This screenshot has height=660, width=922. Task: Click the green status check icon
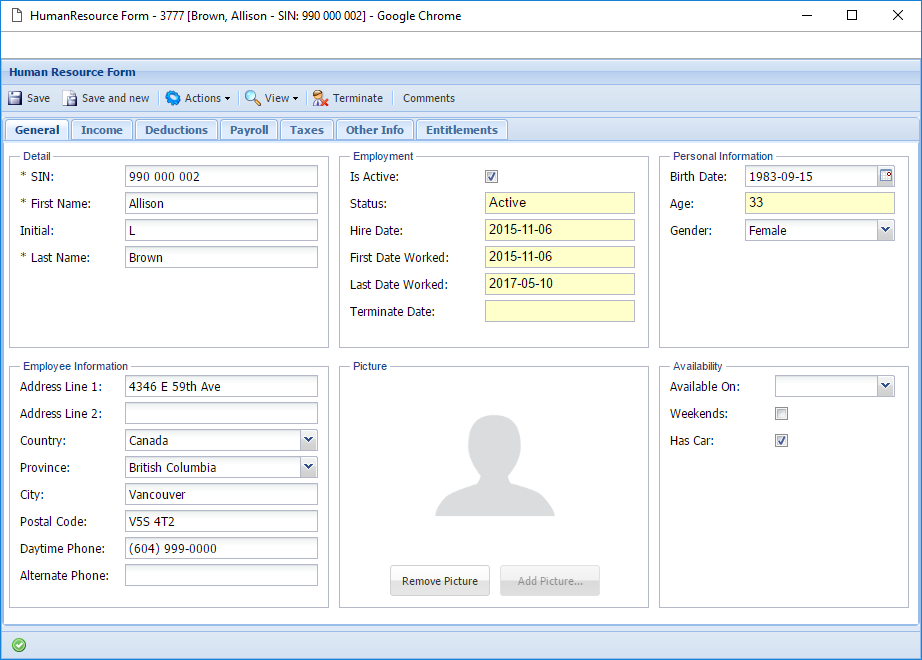(x=19, y=645)
